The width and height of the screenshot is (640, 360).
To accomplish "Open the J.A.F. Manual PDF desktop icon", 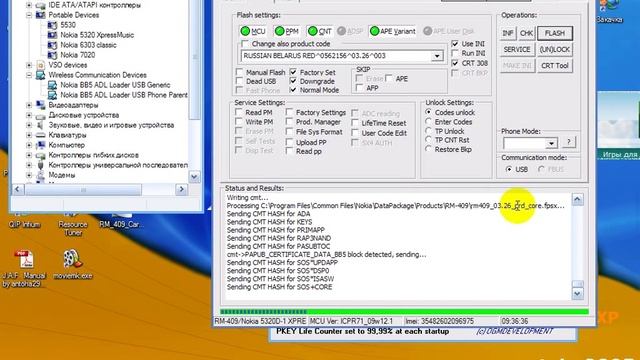I will click(x=24, y=269).
